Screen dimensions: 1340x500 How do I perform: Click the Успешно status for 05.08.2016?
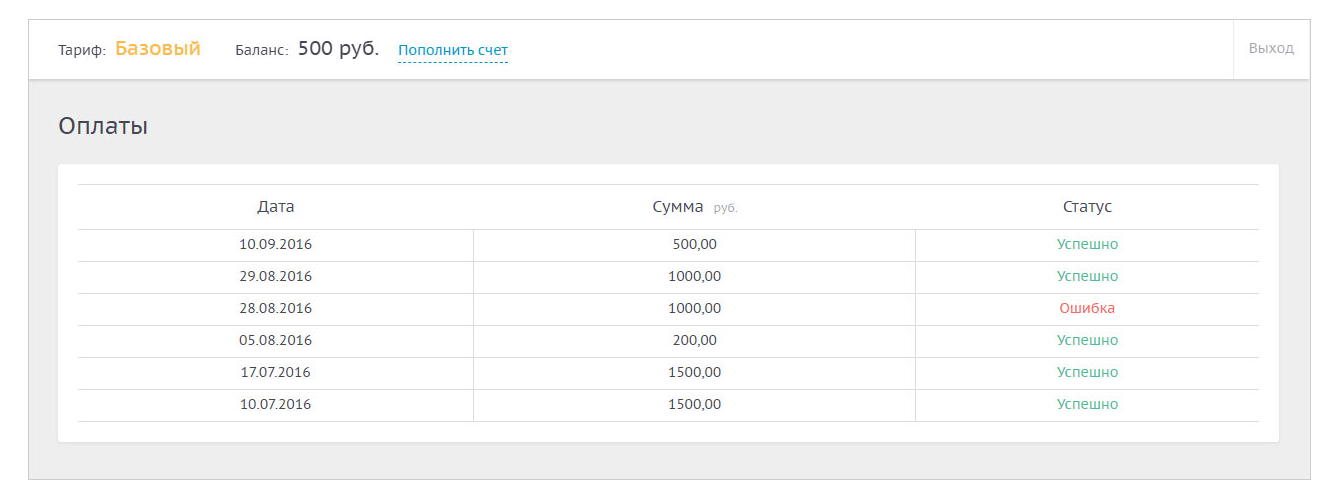pyautogui.click(x=1087, y=340)
